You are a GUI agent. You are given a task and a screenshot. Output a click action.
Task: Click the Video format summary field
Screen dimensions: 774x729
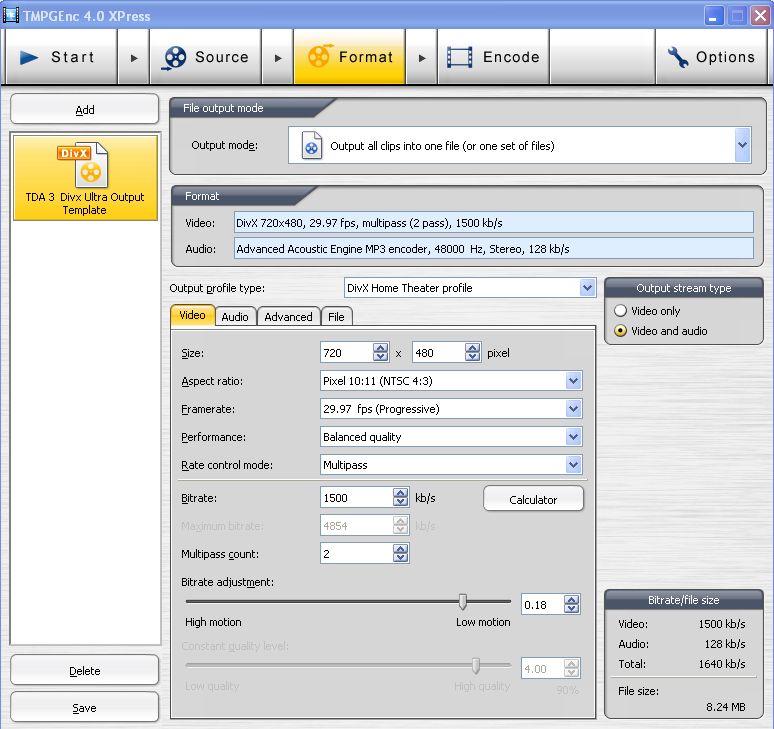pyautogui.click(x=494, y=223)
